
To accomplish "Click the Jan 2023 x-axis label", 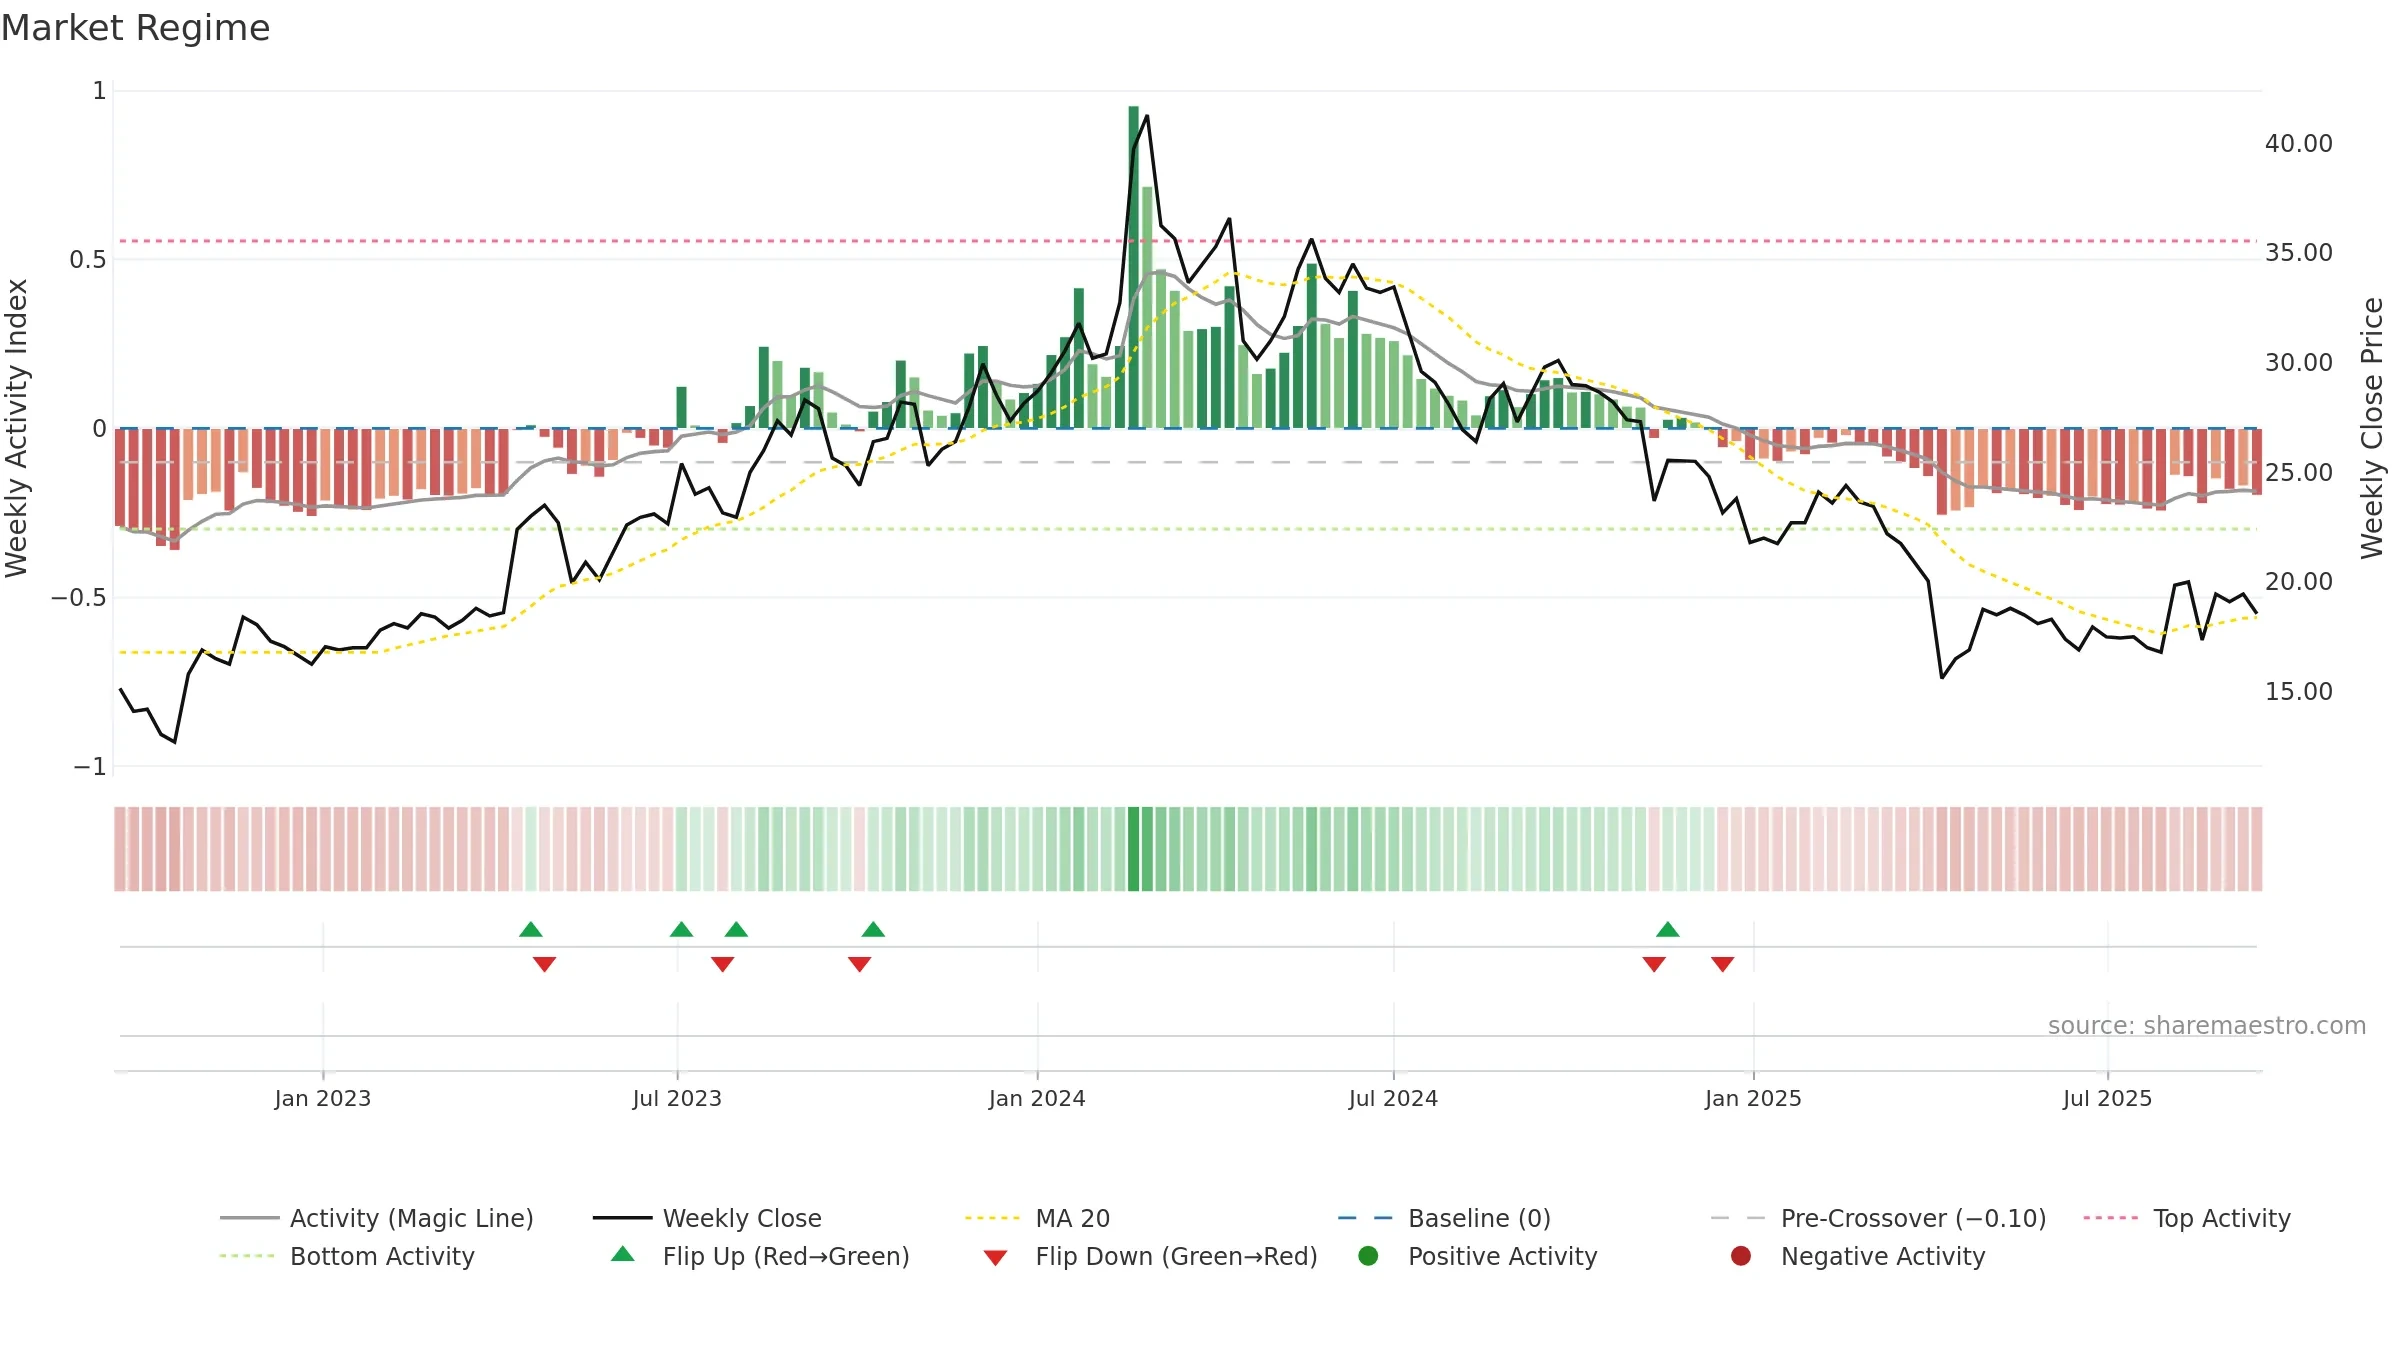I will click(x=323, y=1099).
